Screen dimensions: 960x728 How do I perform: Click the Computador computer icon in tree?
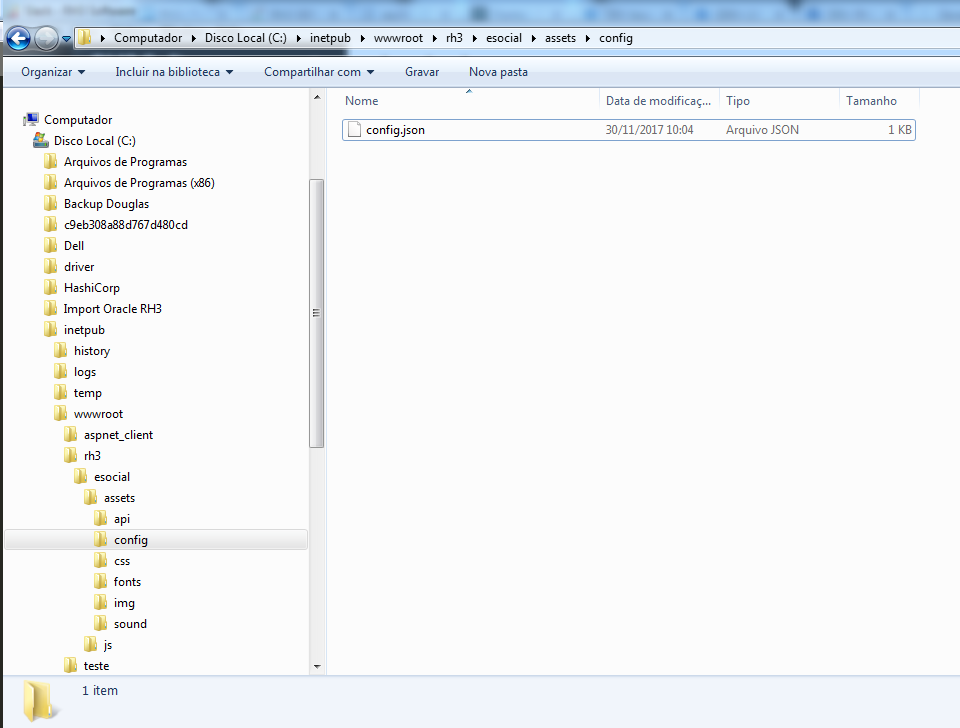coord(31,120)
